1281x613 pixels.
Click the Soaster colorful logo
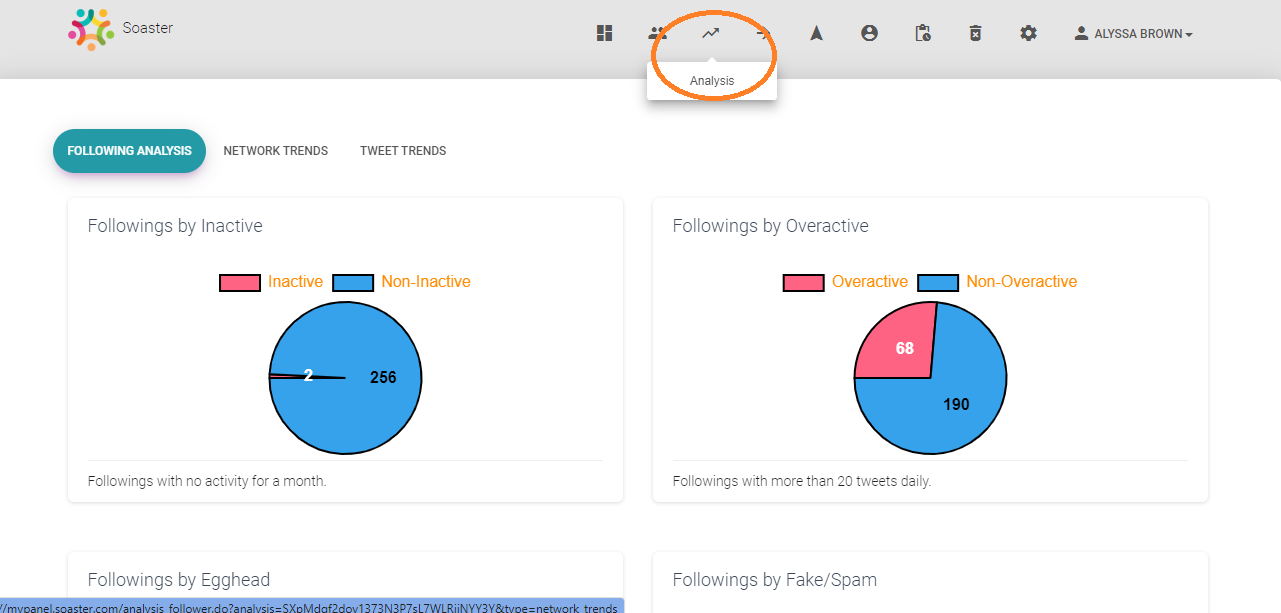click(x=91, y=29)
